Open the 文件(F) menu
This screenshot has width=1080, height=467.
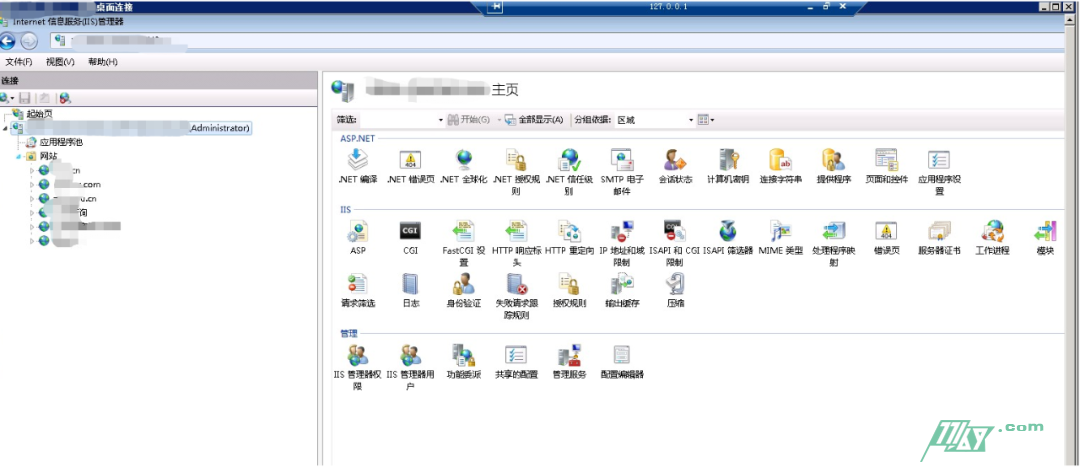point(19,62)
